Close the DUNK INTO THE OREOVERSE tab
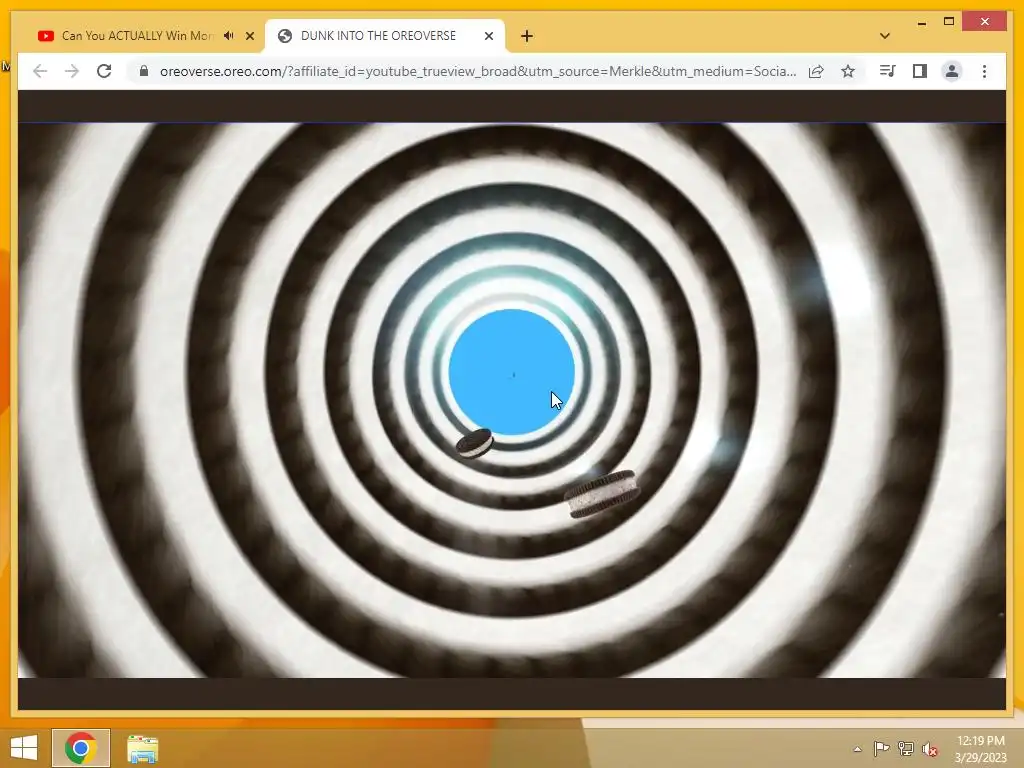Viewport: 1024px width, 768px height. point(488,36)
